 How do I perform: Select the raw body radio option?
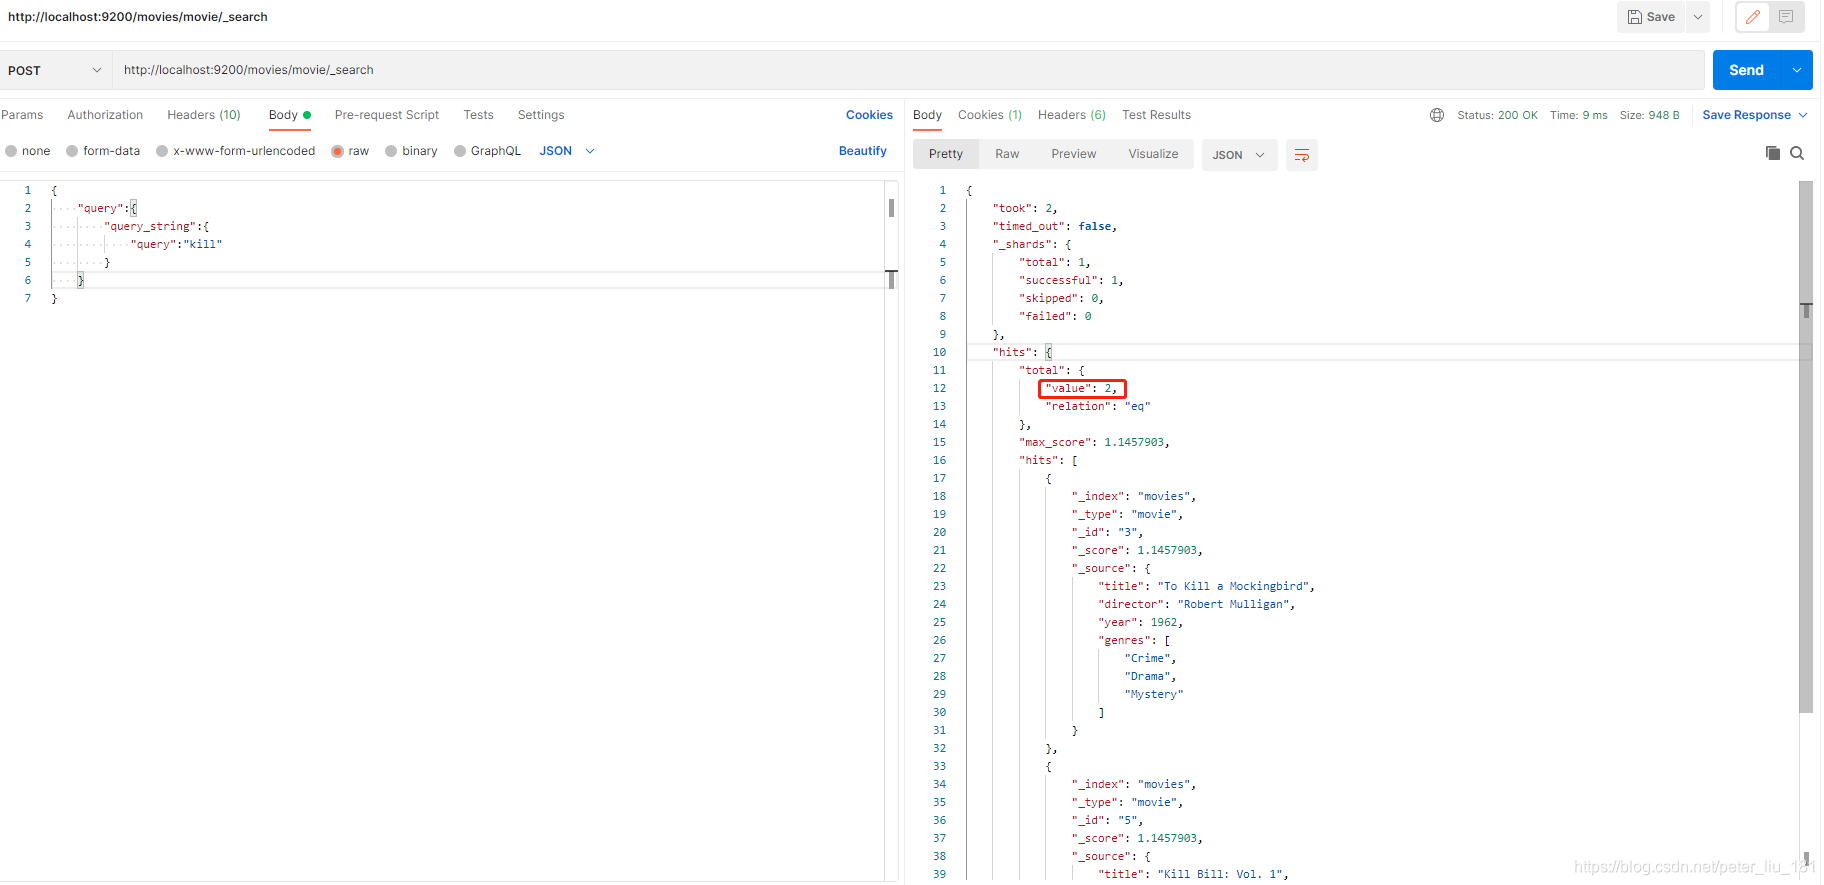(338, 151)
